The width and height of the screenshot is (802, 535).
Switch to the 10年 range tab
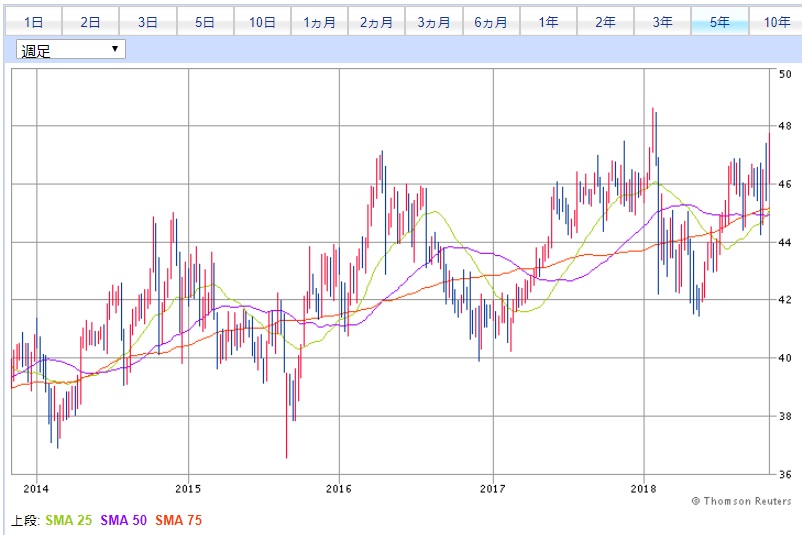coord(776,21)
